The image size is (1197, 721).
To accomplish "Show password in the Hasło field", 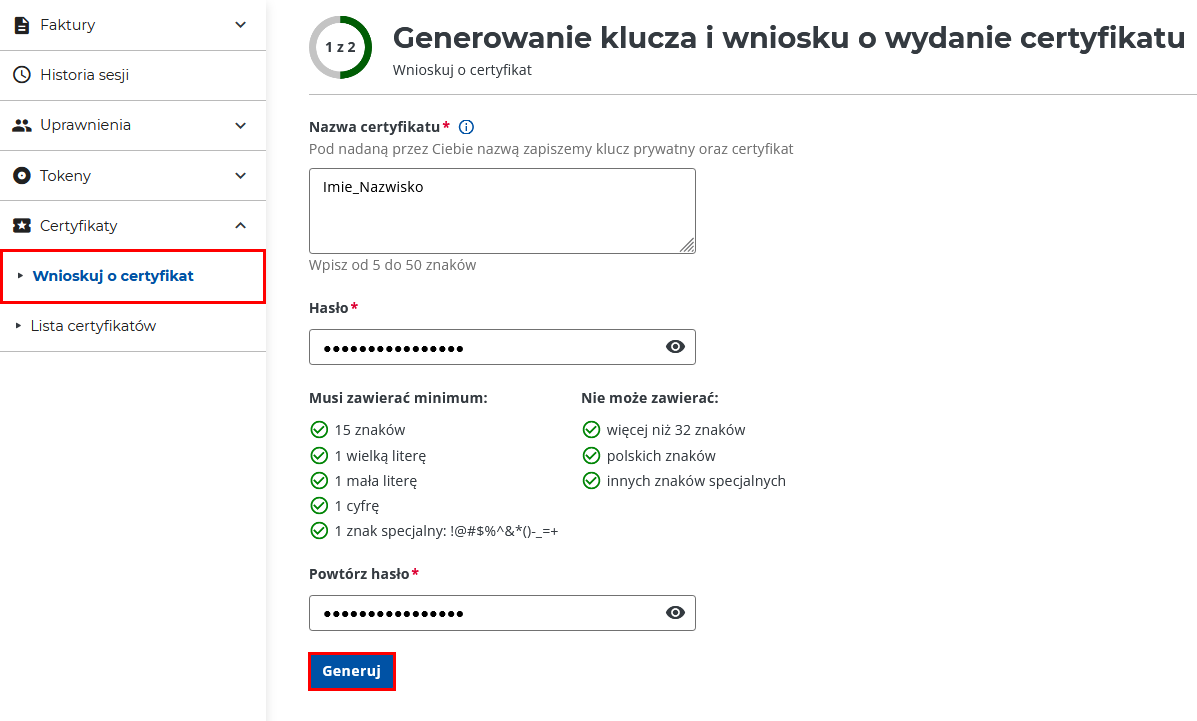I will 675,347.
